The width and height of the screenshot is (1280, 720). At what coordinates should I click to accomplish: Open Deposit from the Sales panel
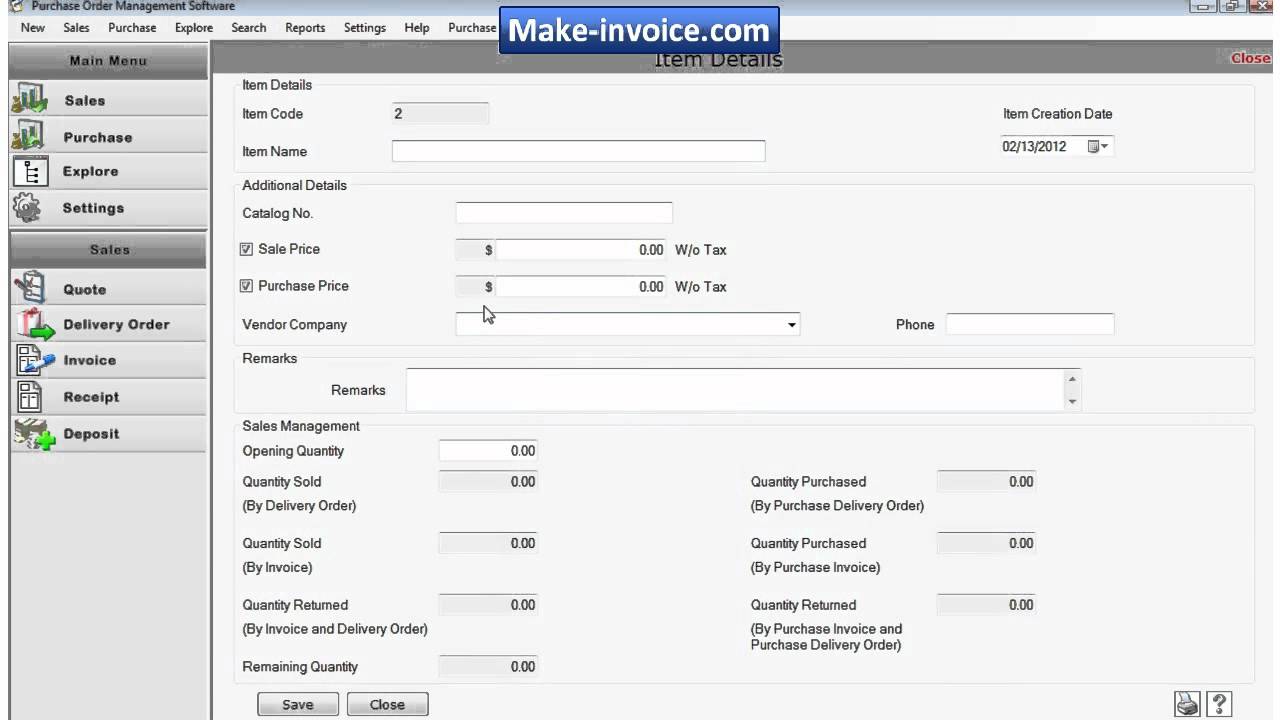(108, 434)
